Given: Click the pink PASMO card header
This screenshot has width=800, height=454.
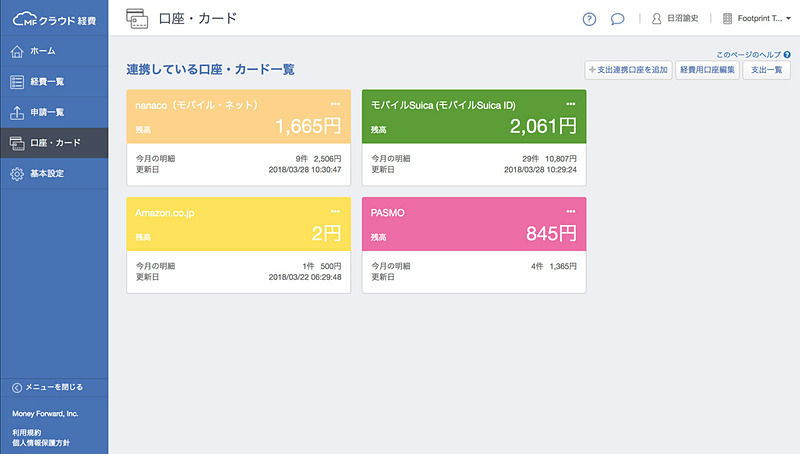Looking at the screenshot, I should (474, 224).
